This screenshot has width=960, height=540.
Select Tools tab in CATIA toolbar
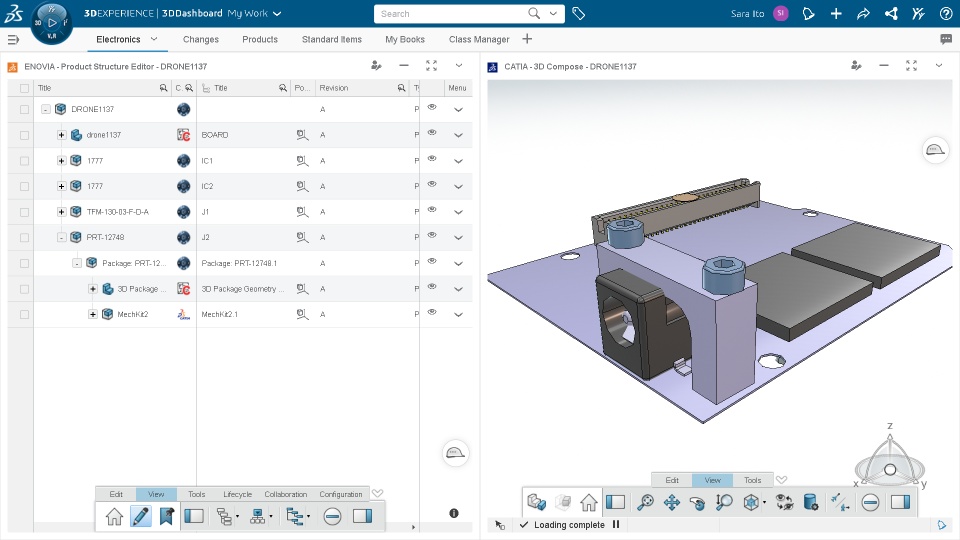point(752,480)
